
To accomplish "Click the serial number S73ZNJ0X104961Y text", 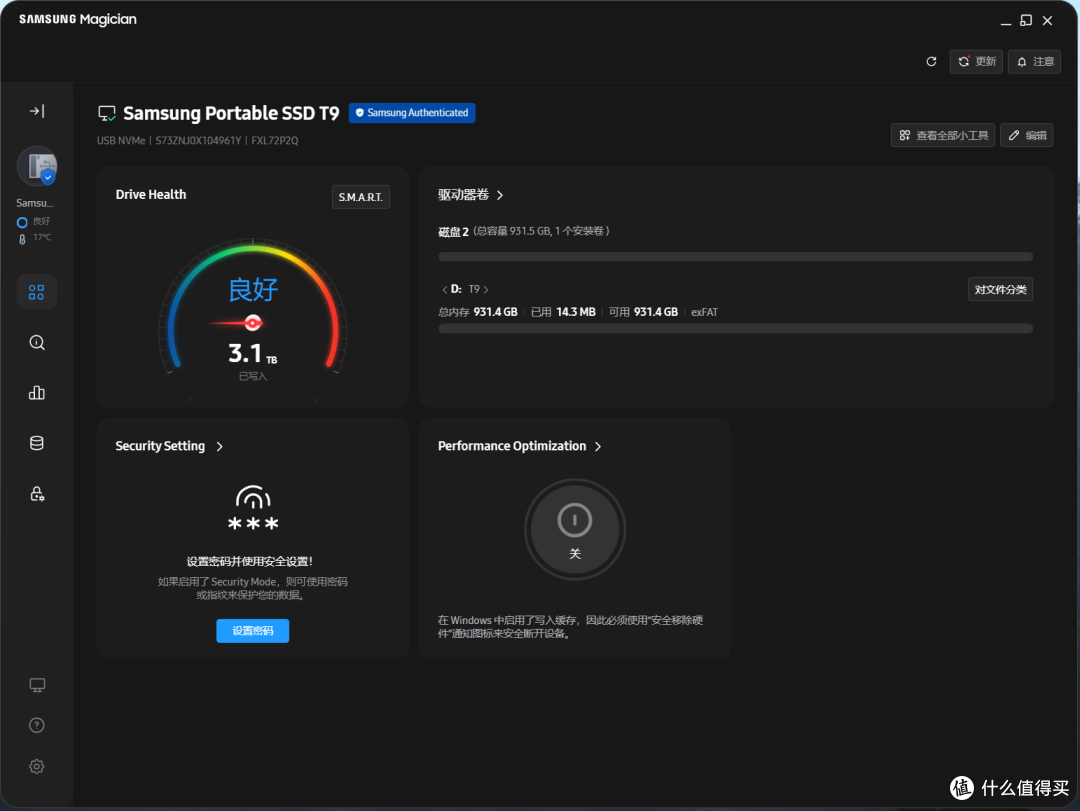I will (x=198, y=141).
